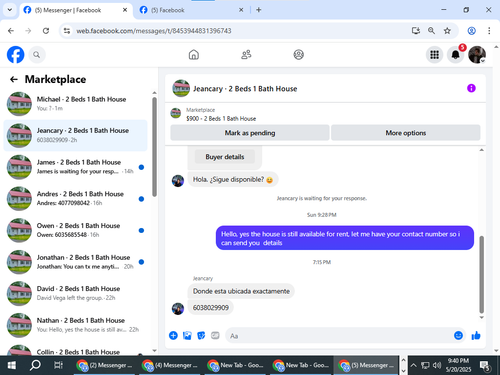
Task: Send a thumbs-up like
Action: (476, 335)
